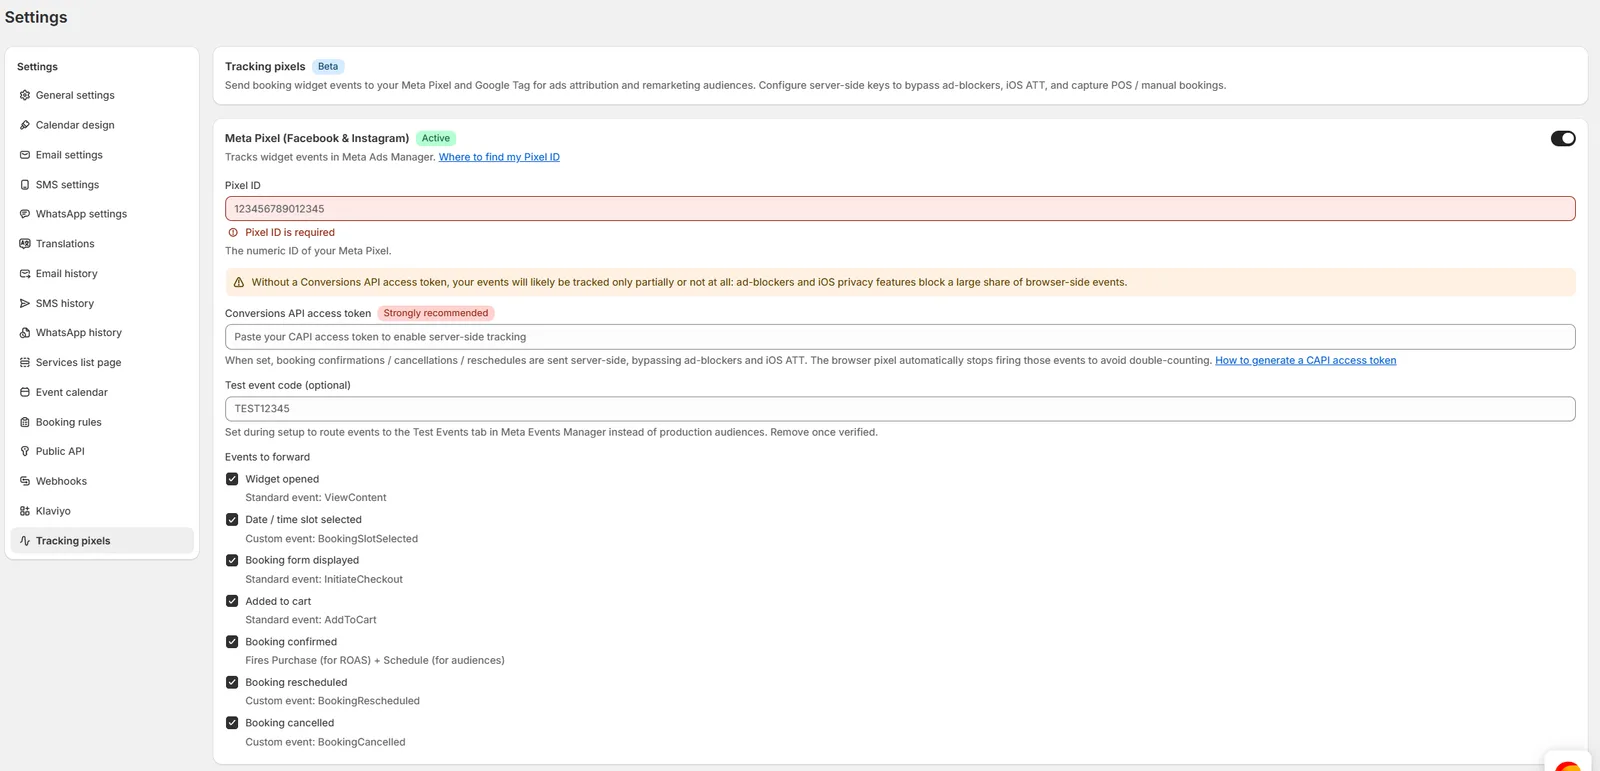Click the Translations icon in sidebar
This screenshot has width=1600, height=771.
coord(25,244)
